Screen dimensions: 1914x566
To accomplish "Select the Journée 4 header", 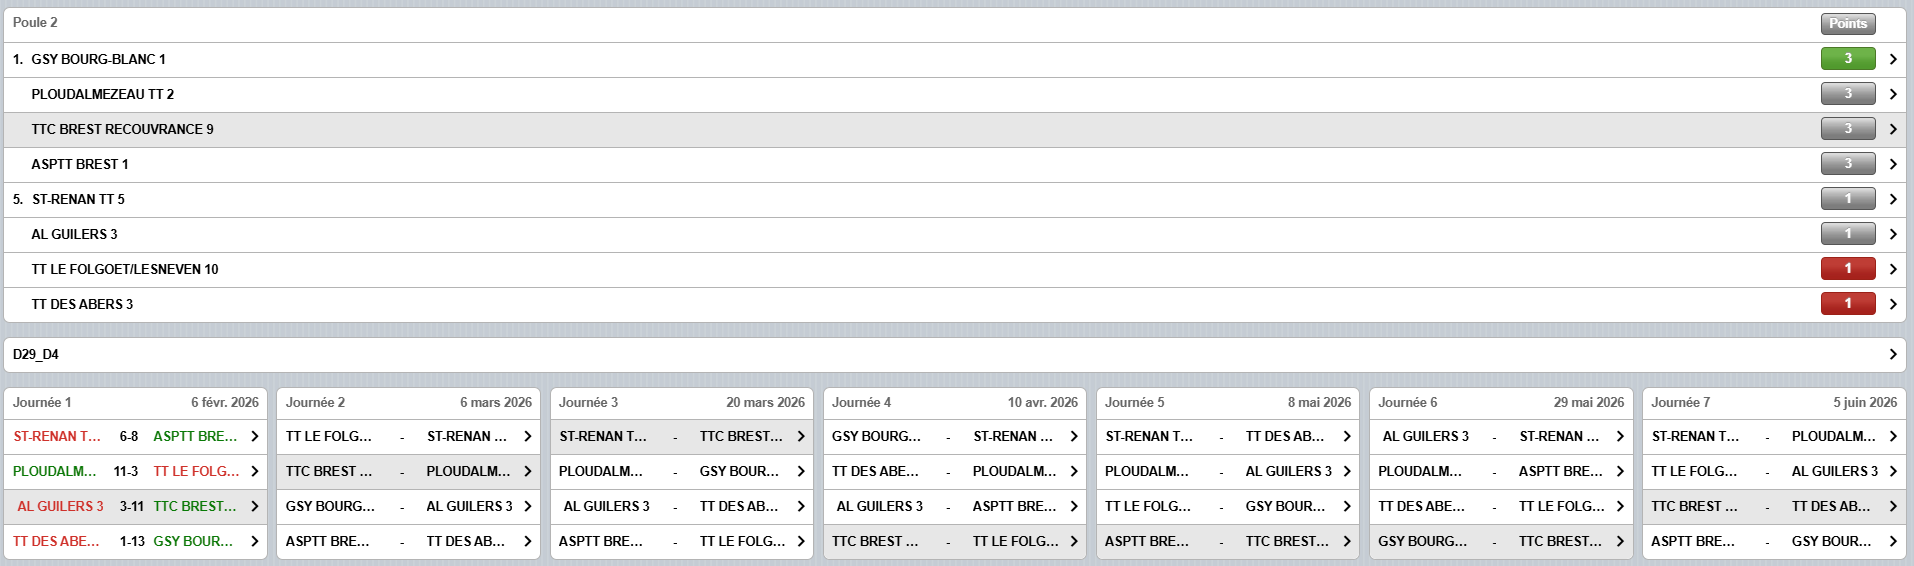I will (861, 402).
